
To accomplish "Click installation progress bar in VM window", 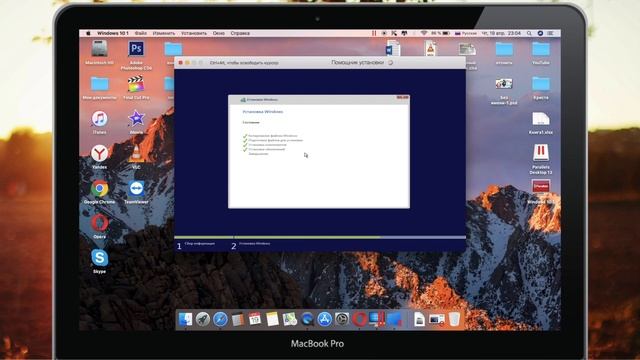I will click(320, 237).
